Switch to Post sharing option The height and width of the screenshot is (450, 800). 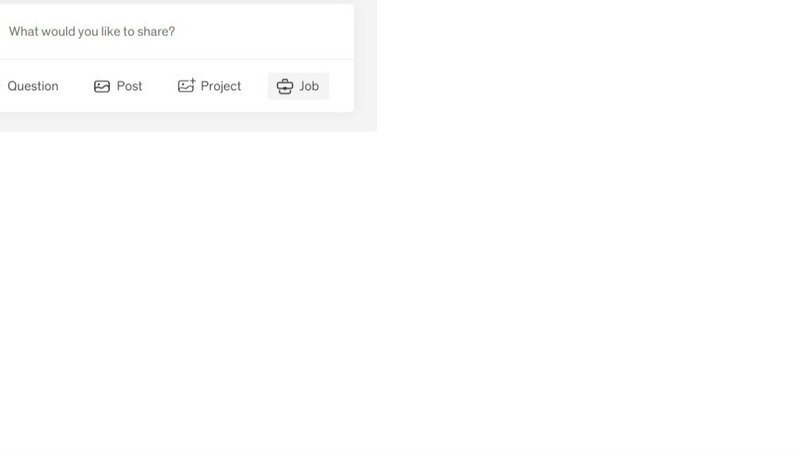point(118,86)
